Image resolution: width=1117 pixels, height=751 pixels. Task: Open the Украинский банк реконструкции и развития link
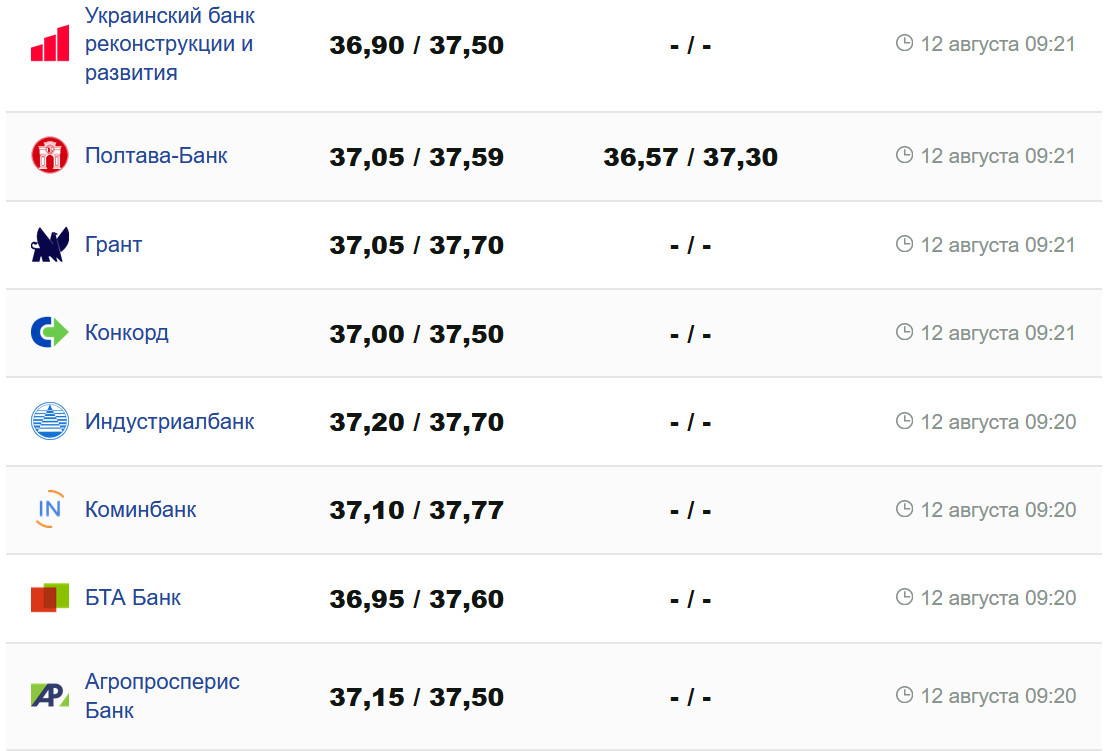pyautogui.click(x=170, y=44)
